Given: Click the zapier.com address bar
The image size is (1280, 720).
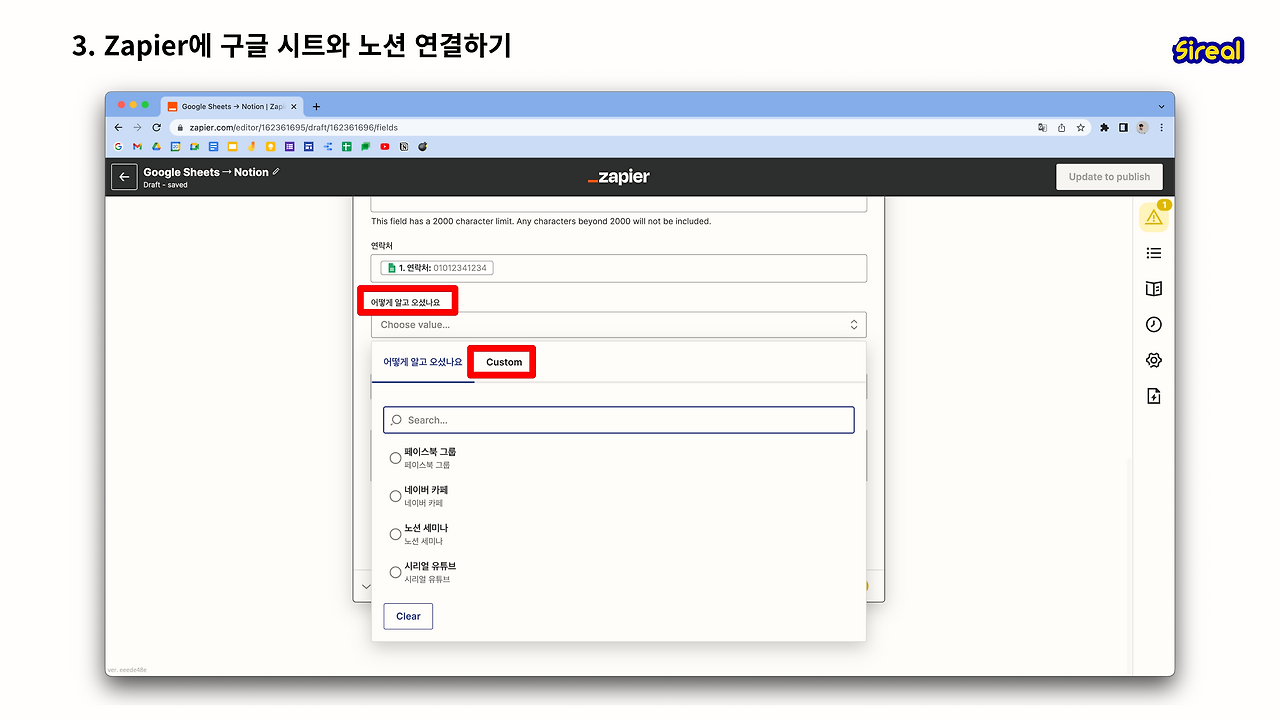Looking at the screenshot, I should tap(600, 128).
